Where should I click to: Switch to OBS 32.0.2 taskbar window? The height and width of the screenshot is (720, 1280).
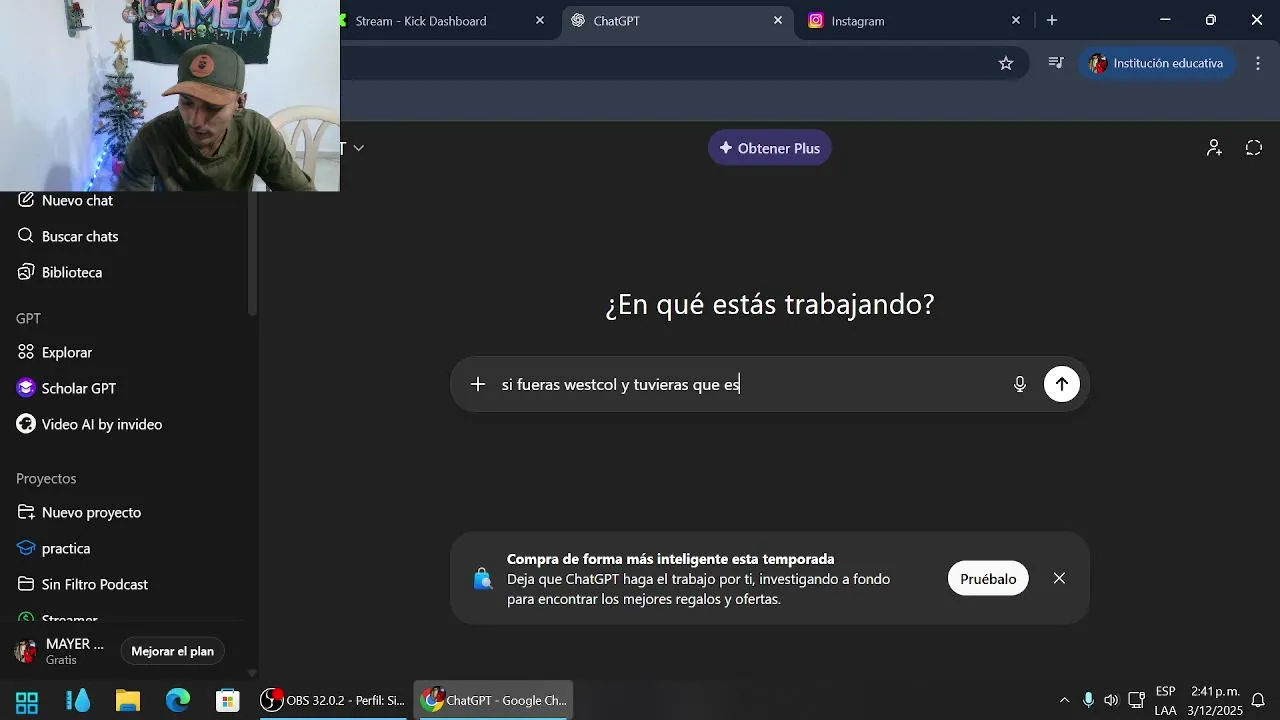click(x=333, y=700)
